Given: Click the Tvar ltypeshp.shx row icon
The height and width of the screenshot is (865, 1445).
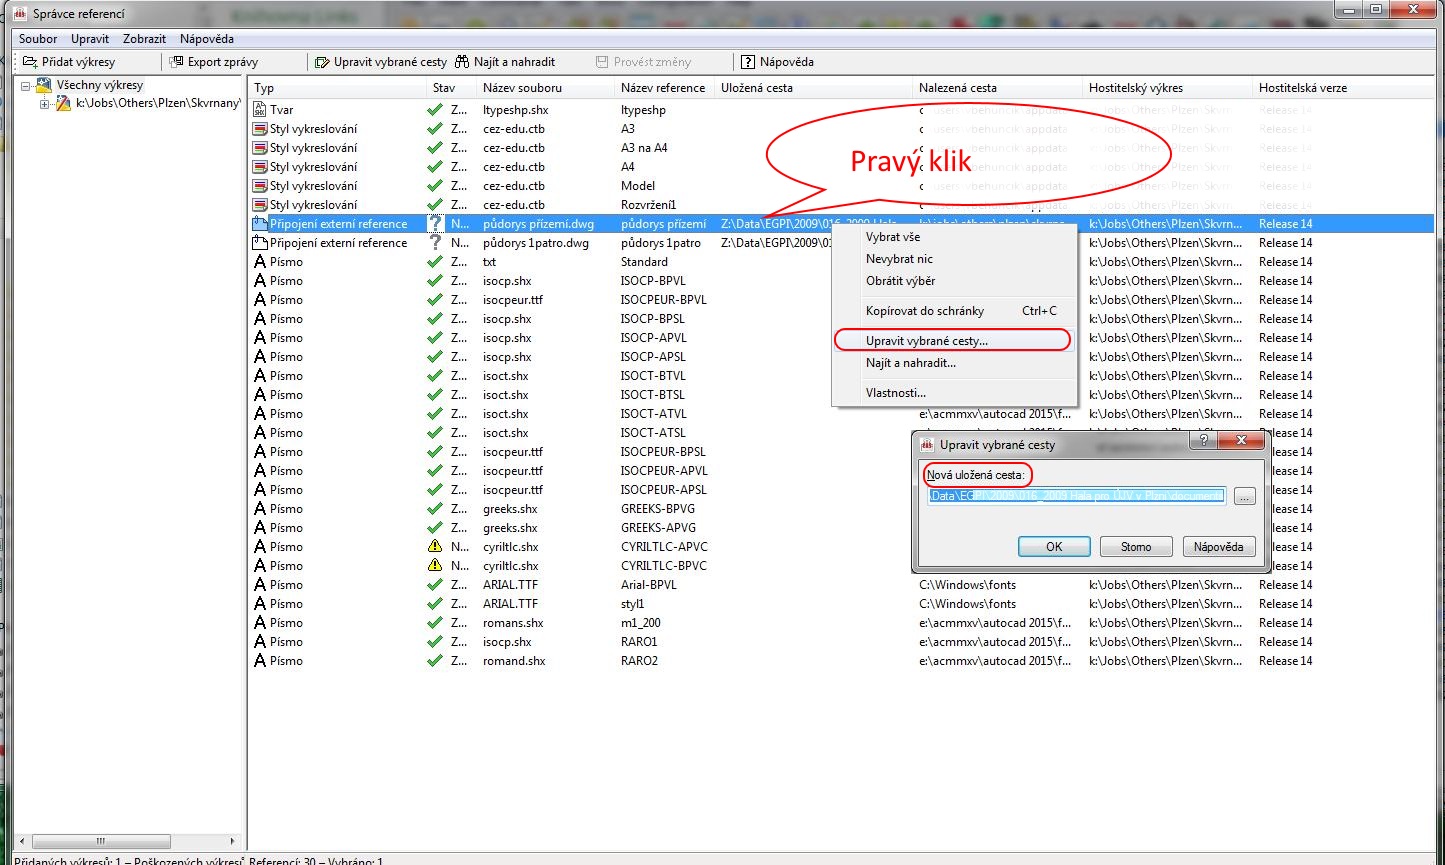Looking at the screenshot, I should tap(260, 110).
